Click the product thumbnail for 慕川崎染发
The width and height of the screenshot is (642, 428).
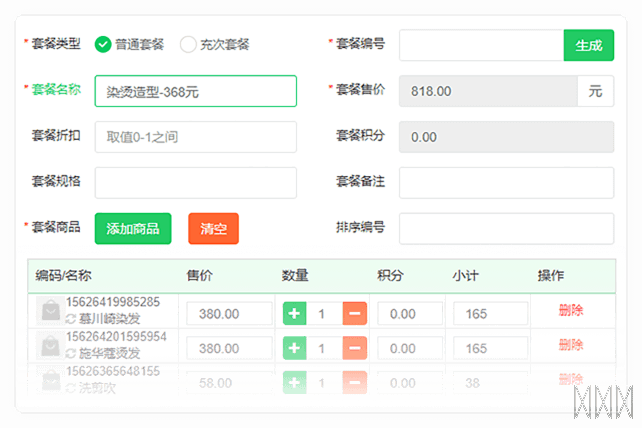click(x=50, y=310)
